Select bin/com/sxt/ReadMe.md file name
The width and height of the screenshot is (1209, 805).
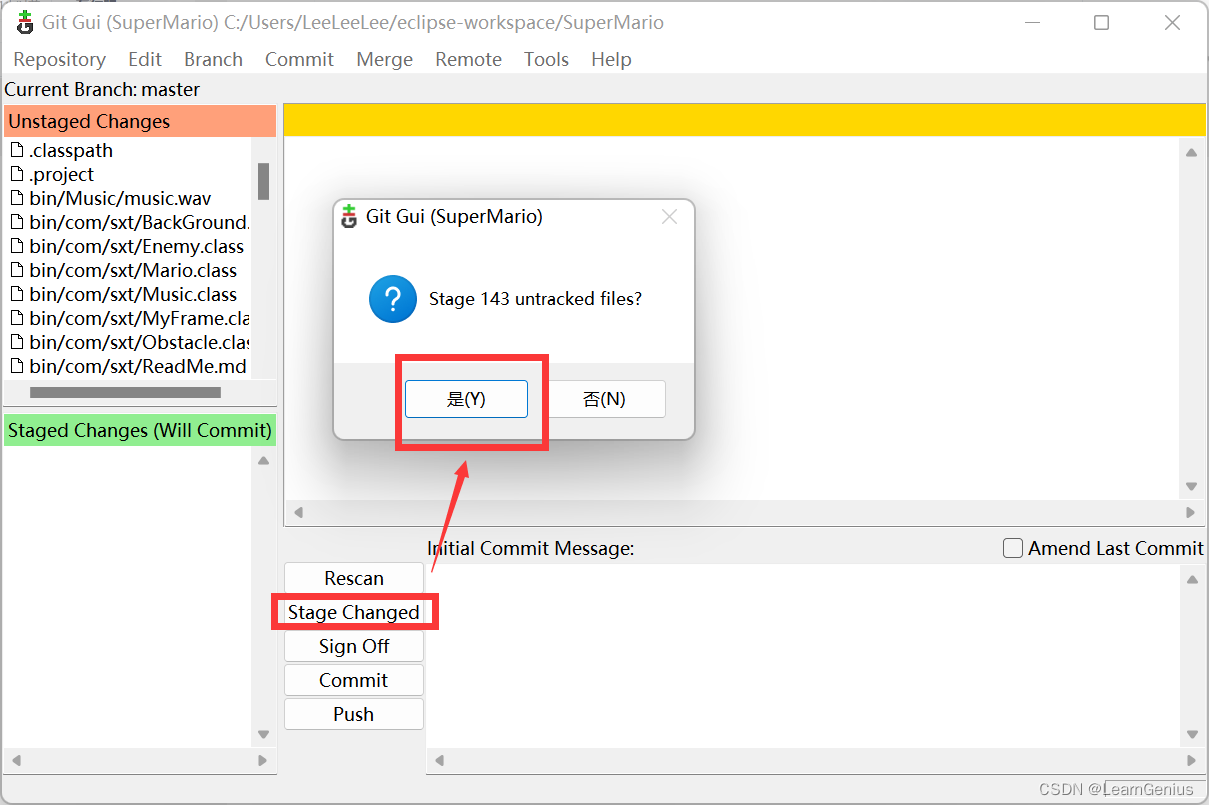[138, 367]
